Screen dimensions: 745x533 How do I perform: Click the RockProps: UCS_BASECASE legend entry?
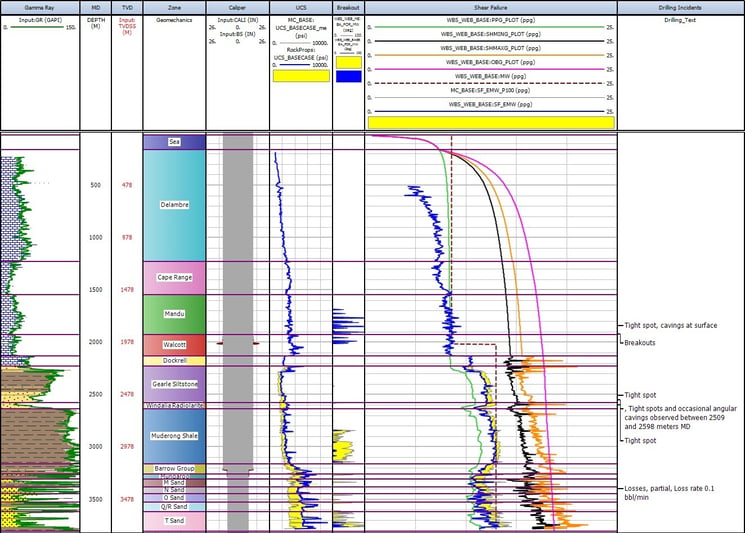[301, 57]
